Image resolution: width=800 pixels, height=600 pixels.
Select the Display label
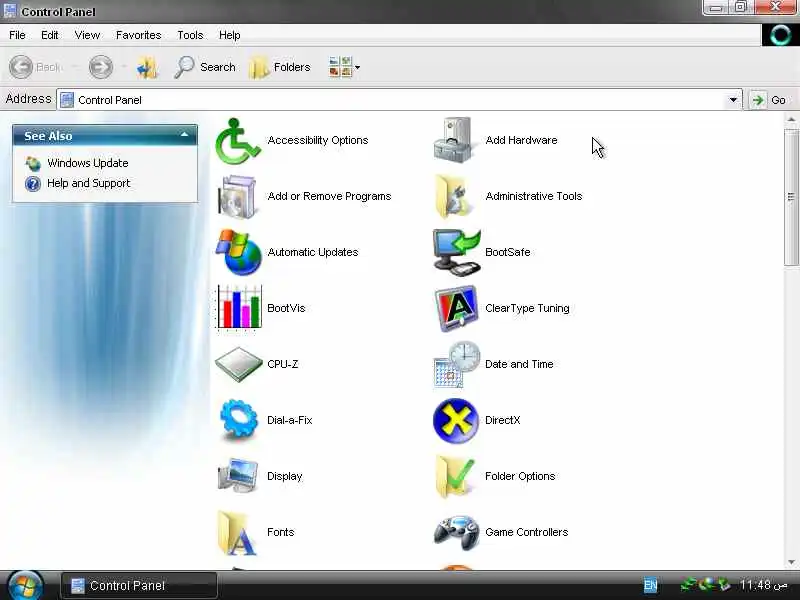coord(285,477)
